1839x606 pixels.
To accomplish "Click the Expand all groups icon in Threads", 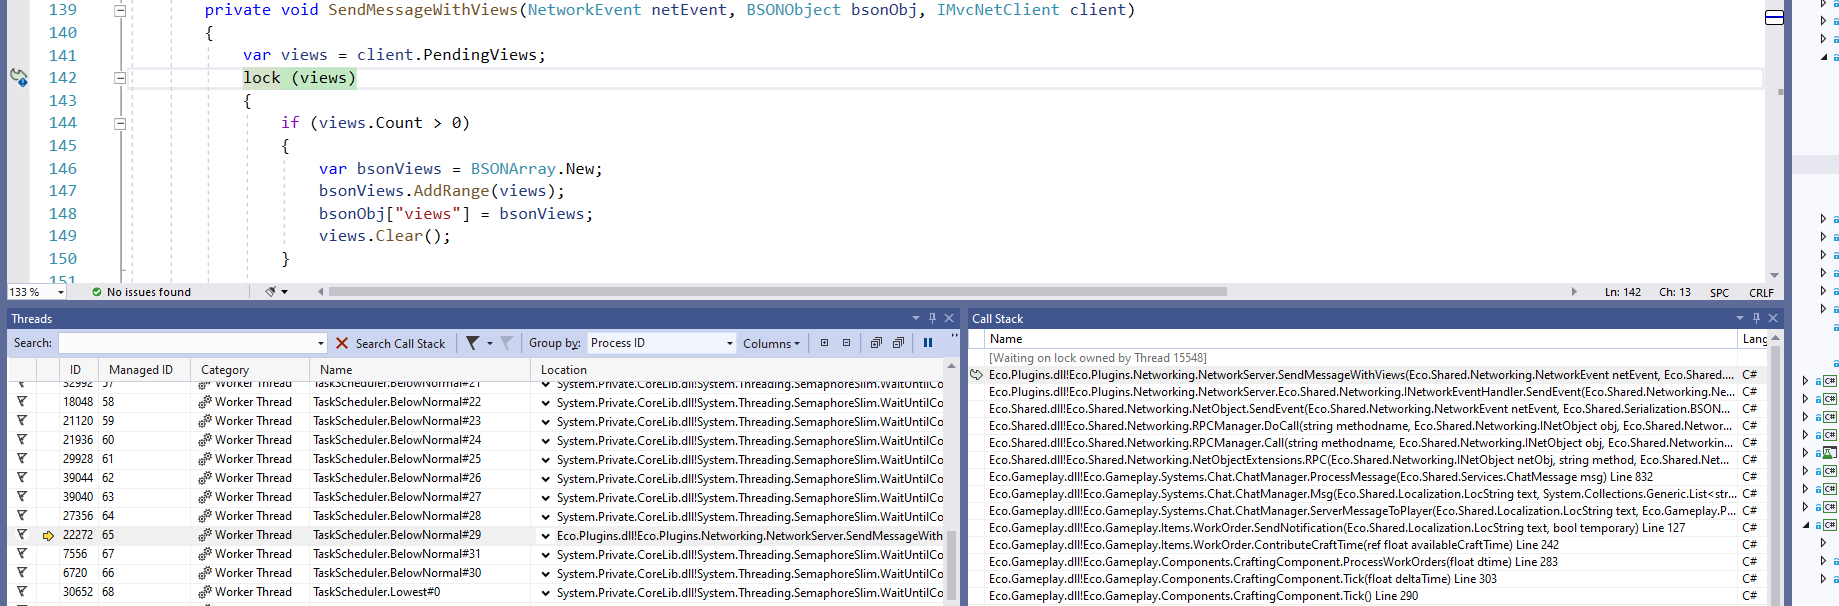I will (824, 342).
